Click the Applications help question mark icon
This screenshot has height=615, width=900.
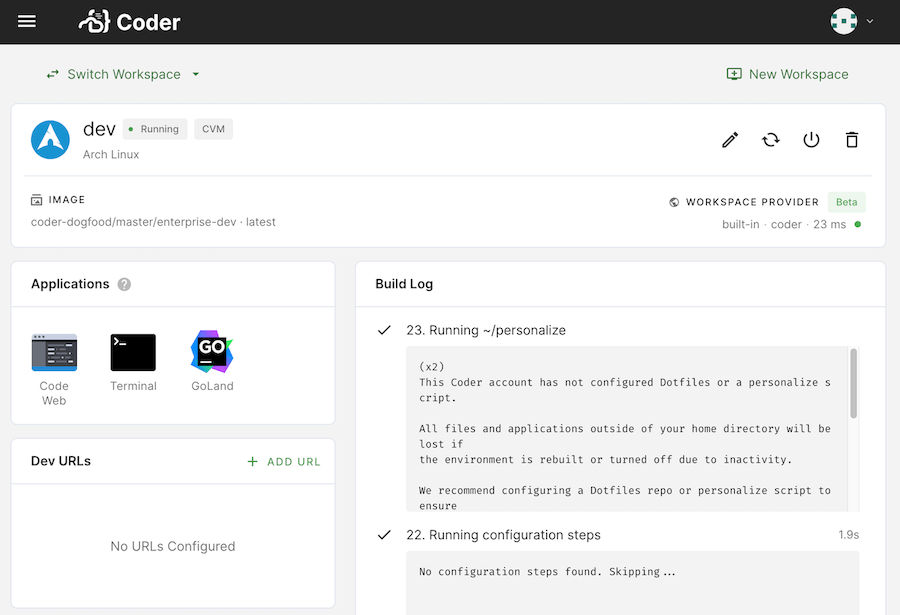click(123, 284)
